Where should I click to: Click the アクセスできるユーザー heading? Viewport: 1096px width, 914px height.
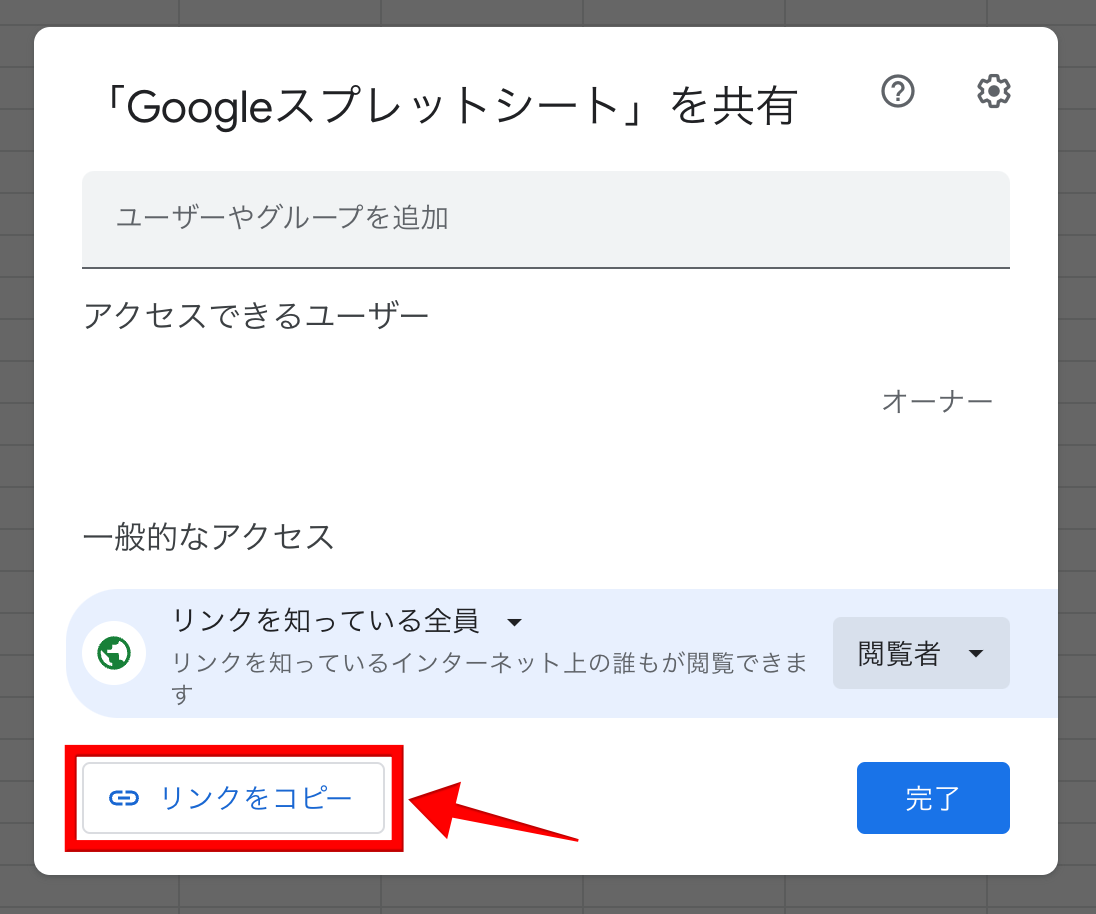click(x=256, y=316)
